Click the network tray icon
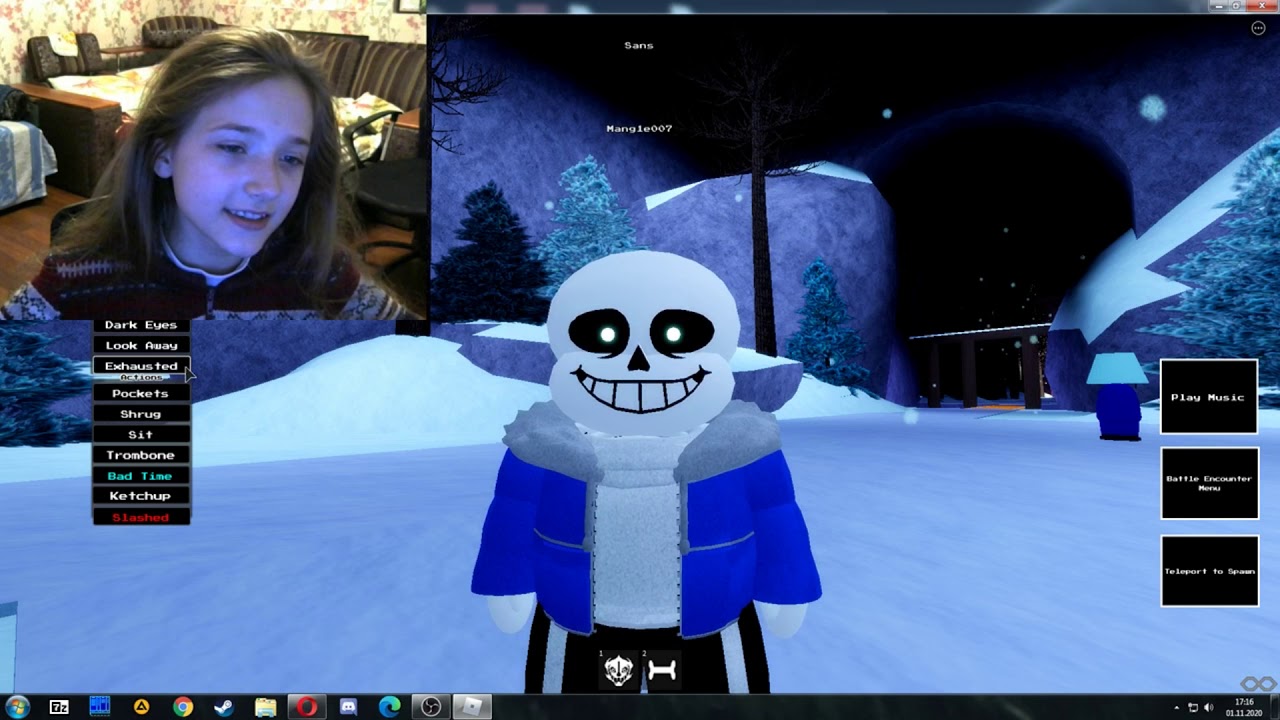Screen dimensions: 1280x720 [1193, 708]
